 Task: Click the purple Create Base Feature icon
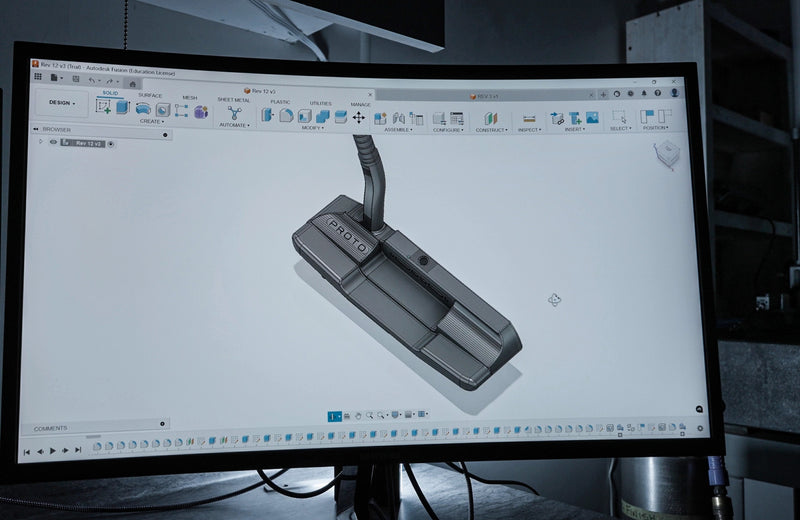[x=201, y=112]
